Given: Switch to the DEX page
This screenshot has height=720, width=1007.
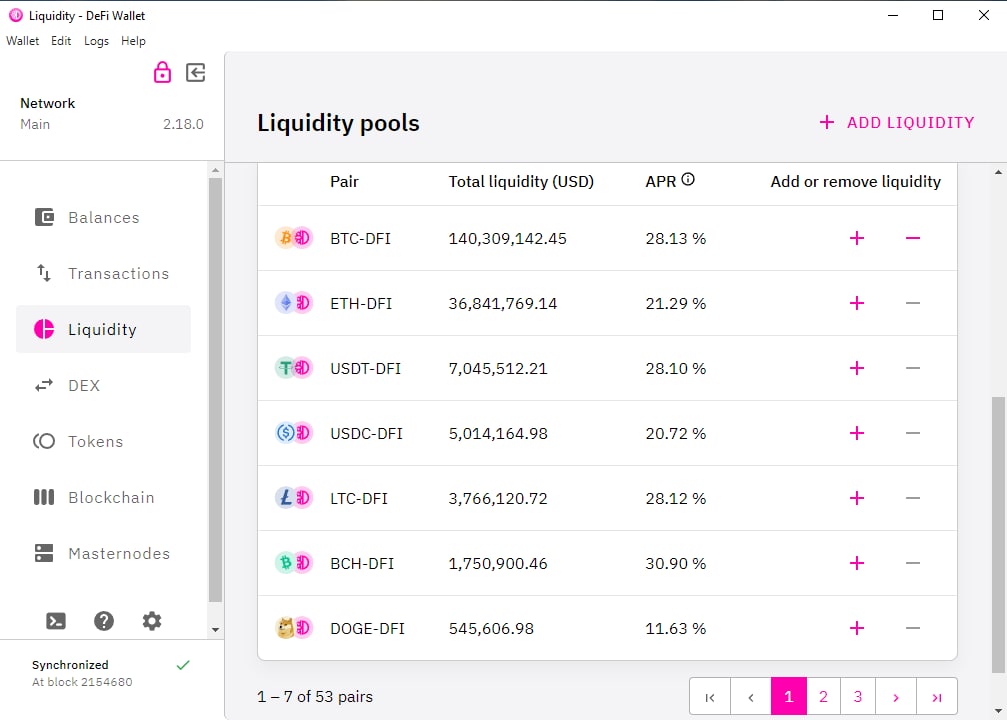Looking at the screenshot, I should (x=84, y=386).
